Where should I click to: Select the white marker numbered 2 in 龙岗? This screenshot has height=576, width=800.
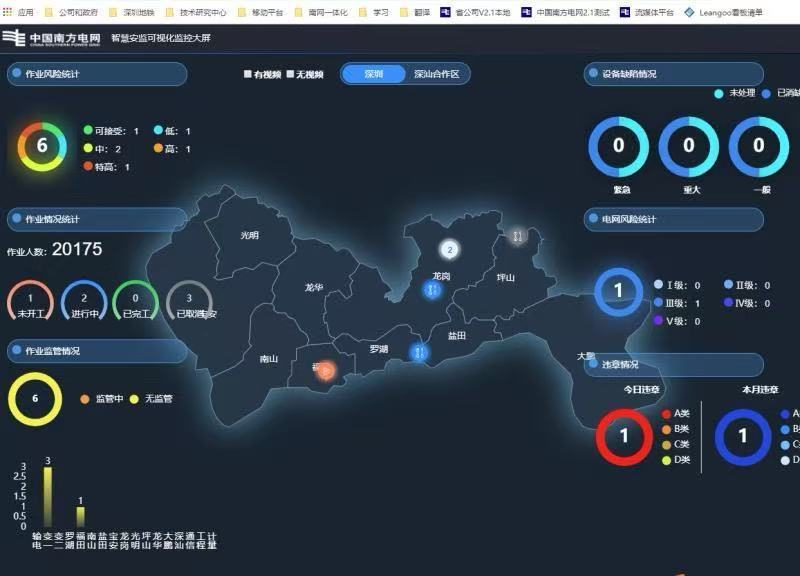449,249
